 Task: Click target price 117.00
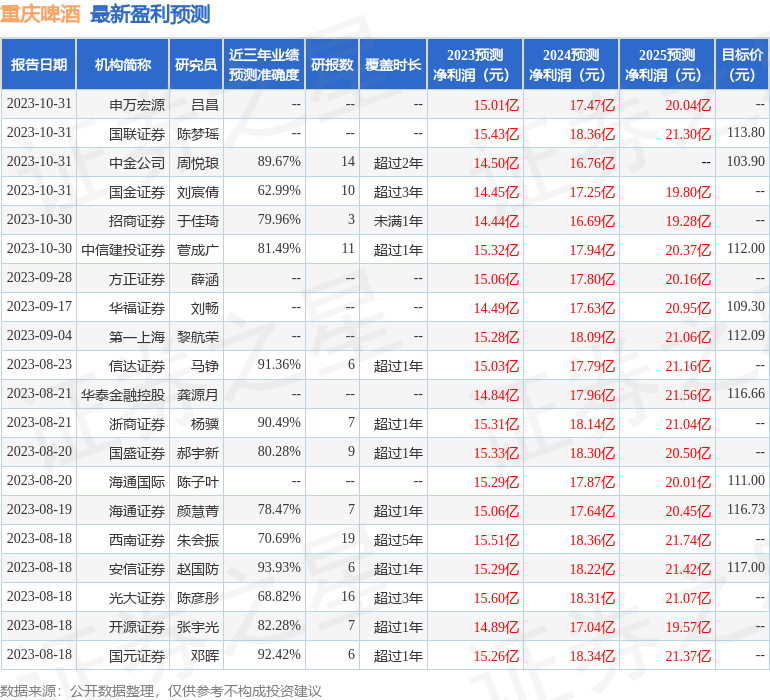(x=746, y=567)
